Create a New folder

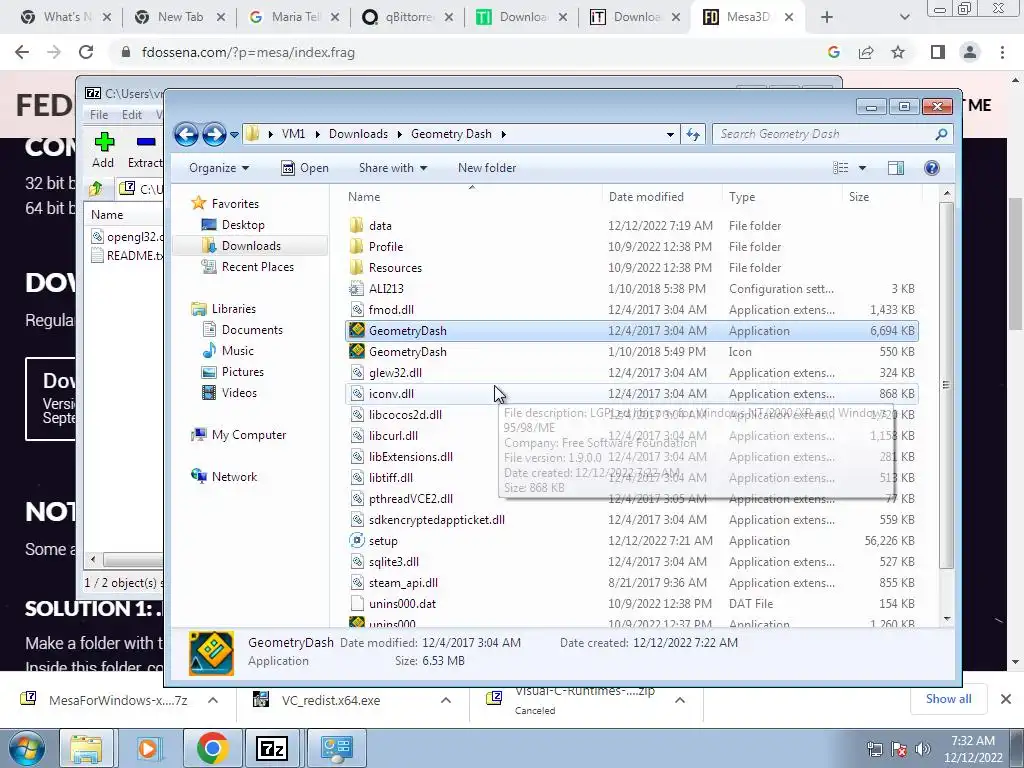487,168
